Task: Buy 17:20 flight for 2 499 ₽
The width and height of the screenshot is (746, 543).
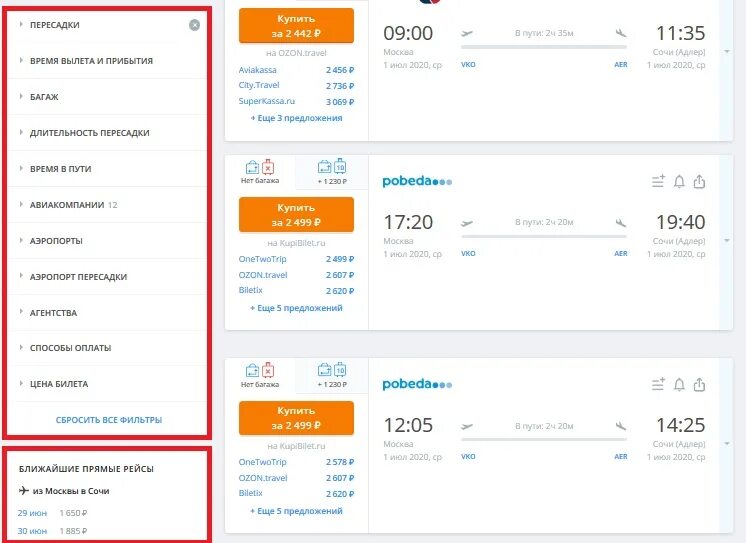Action: tap(296, 215)
